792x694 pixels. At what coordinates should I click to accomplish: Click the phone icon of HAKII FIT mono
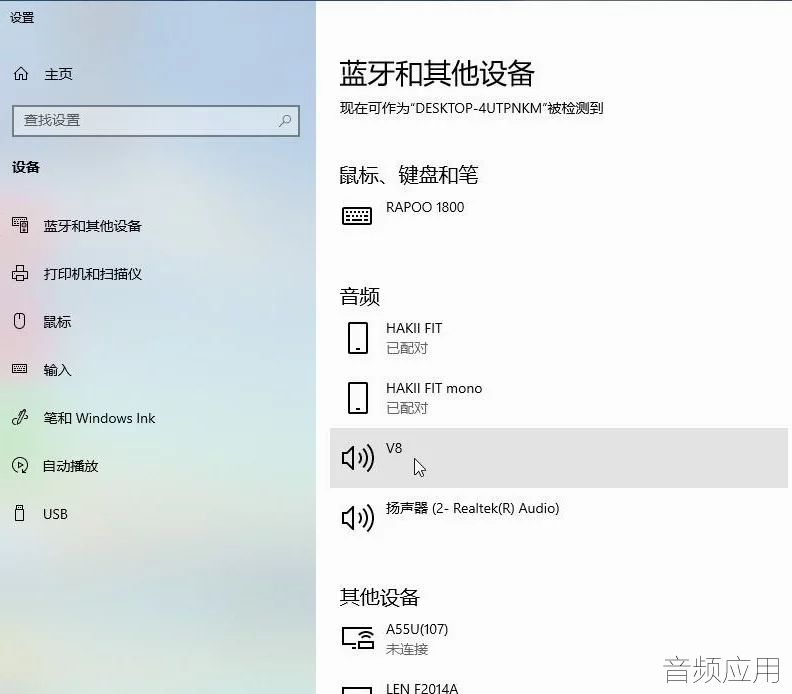click(358, 398)
